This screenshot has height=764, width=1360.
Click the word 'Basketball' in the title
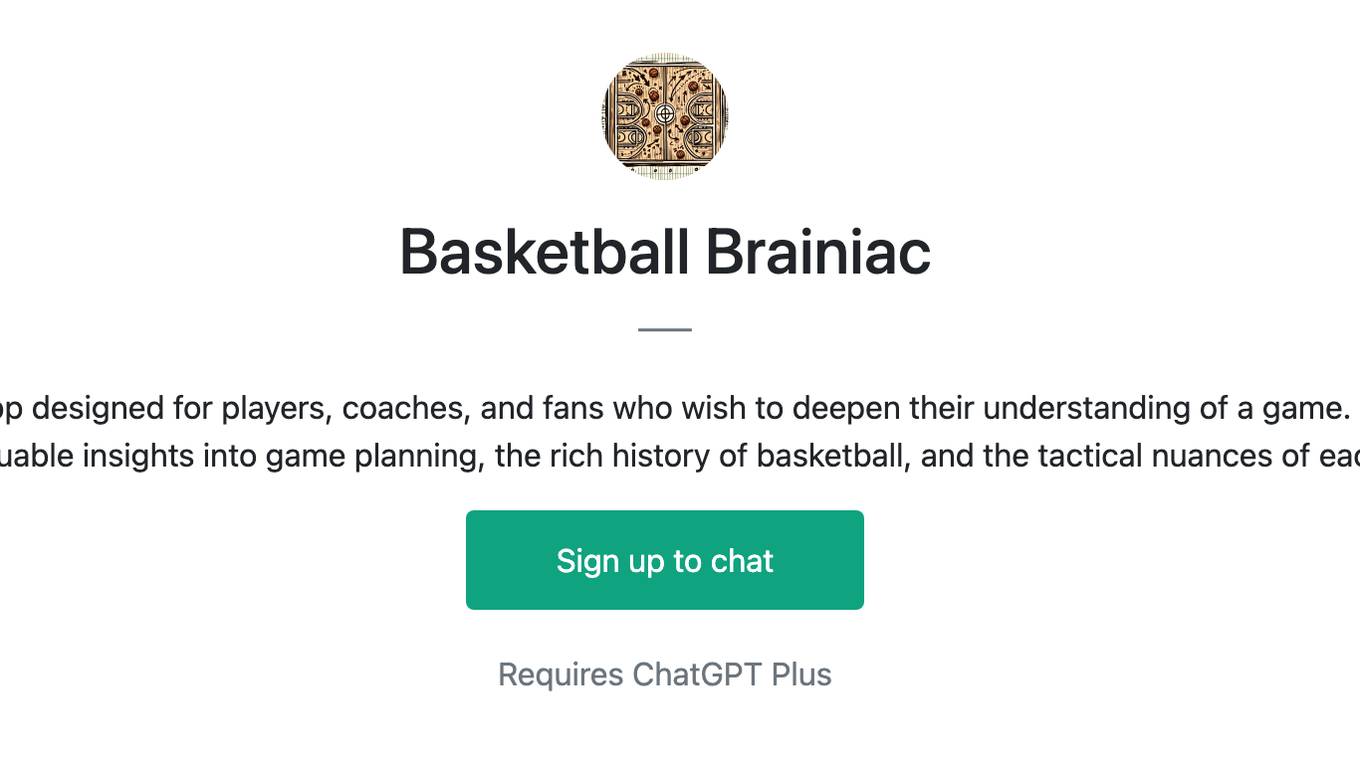pos(546,252)
